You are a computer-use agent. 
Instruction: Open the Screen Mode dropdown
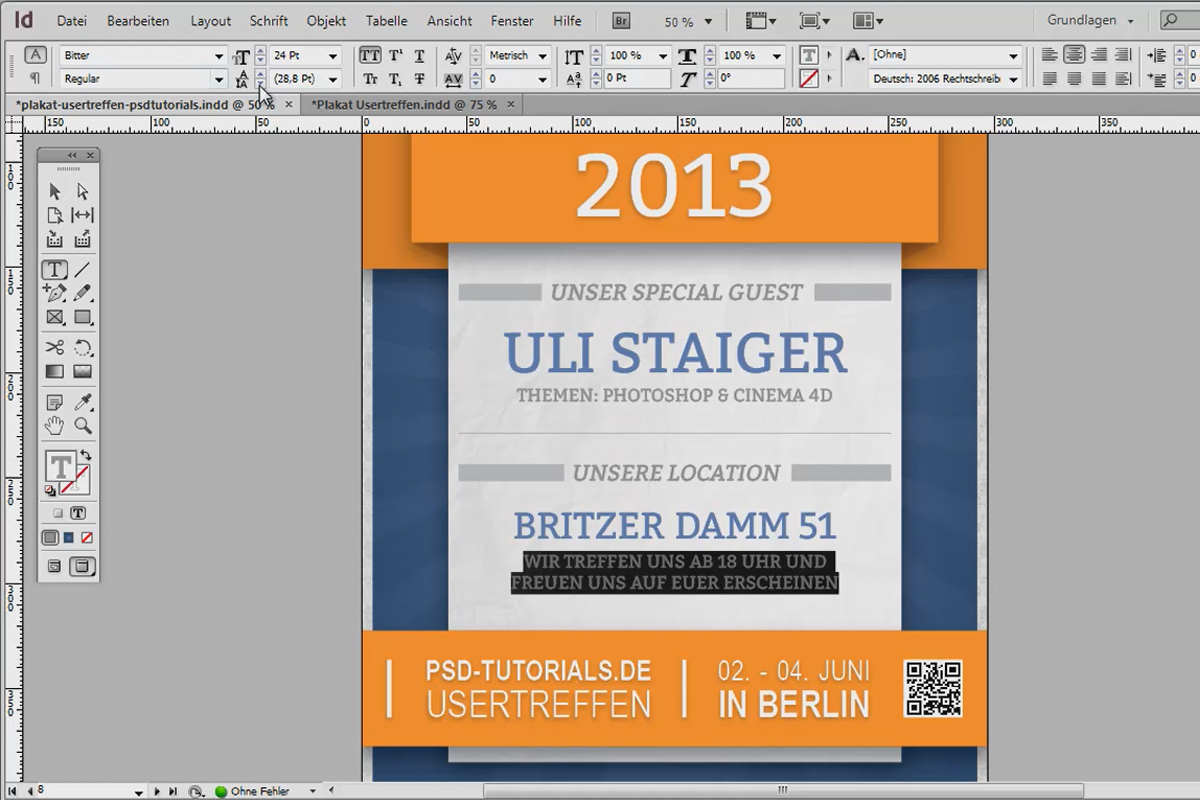[815, 20]
